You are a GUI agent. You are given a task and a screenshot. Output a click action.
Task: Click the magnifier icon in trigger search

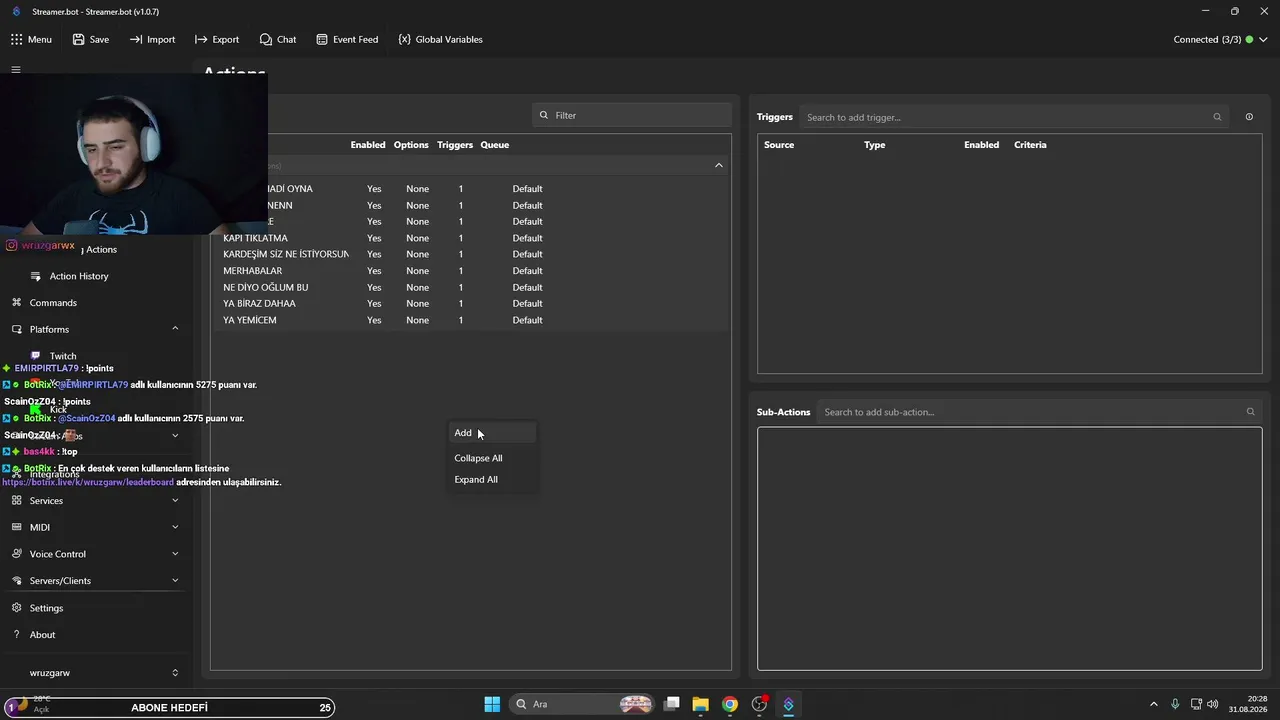point(1217,117)
